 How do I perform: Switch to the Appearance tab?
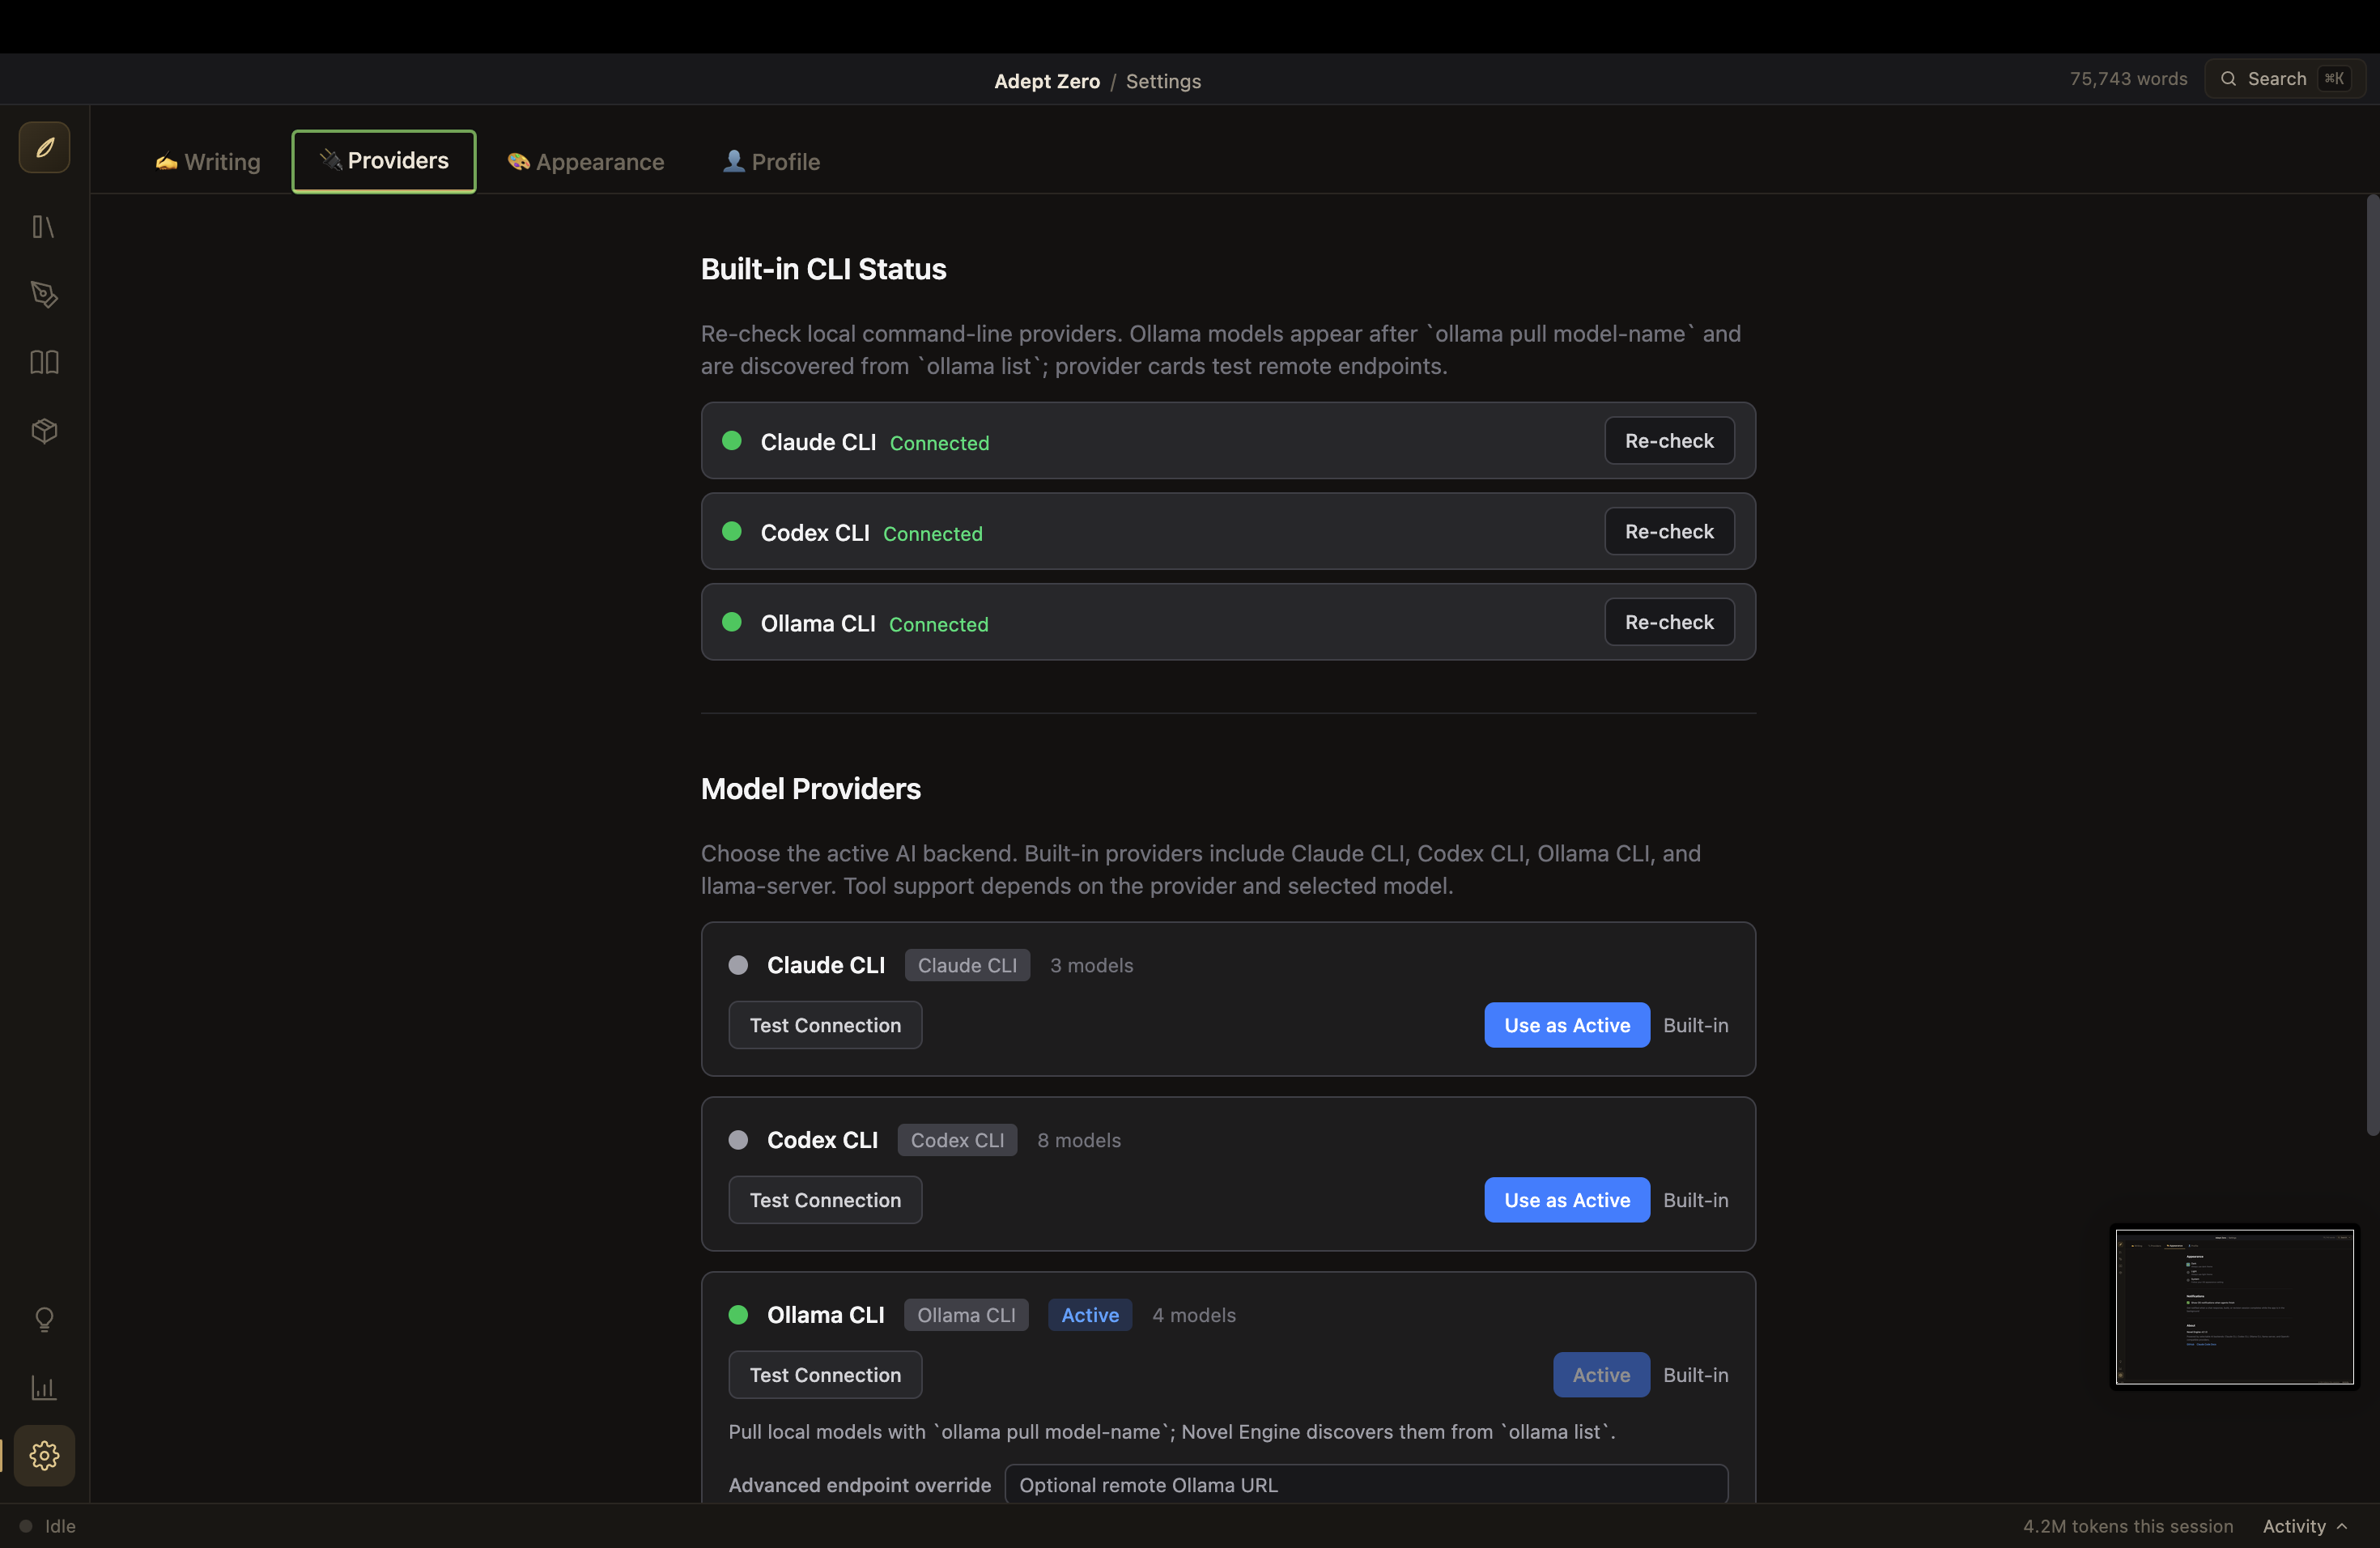click(x=586, y=162)
